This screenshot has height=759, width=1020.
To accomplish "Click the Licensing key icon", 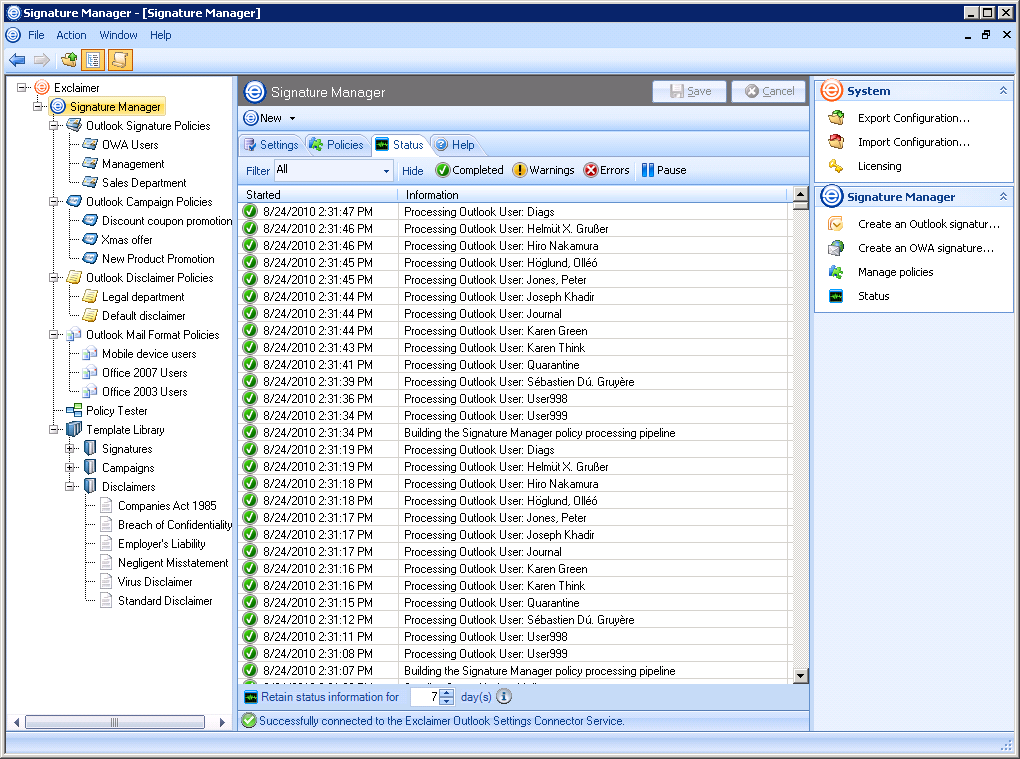I will [836, 166].
